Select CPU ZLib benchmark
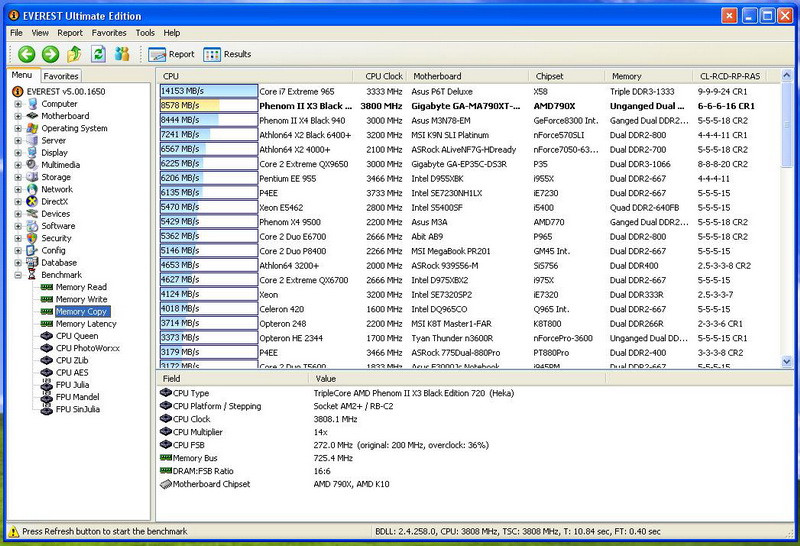800x546 pixels. point(71,360)
